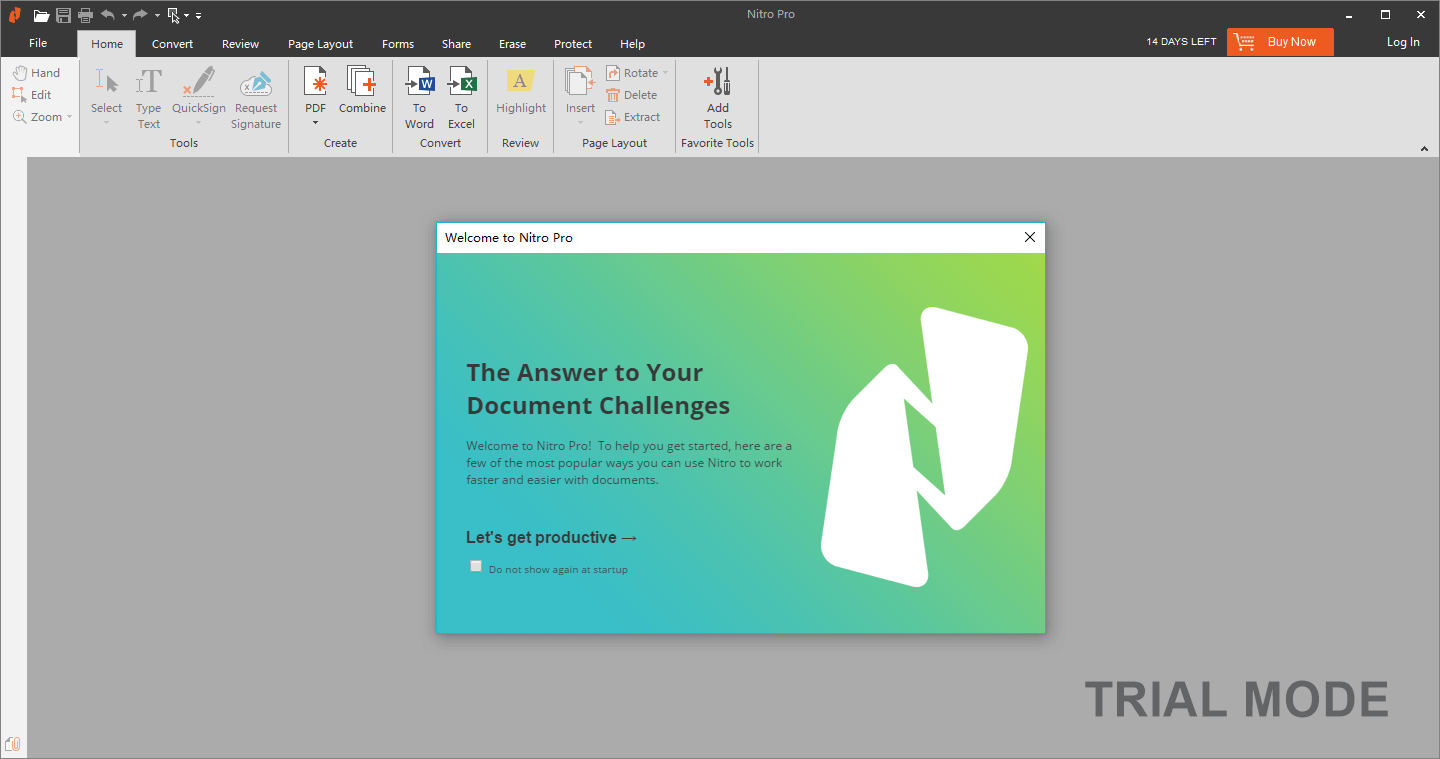Open the File menu

point(38,43)
